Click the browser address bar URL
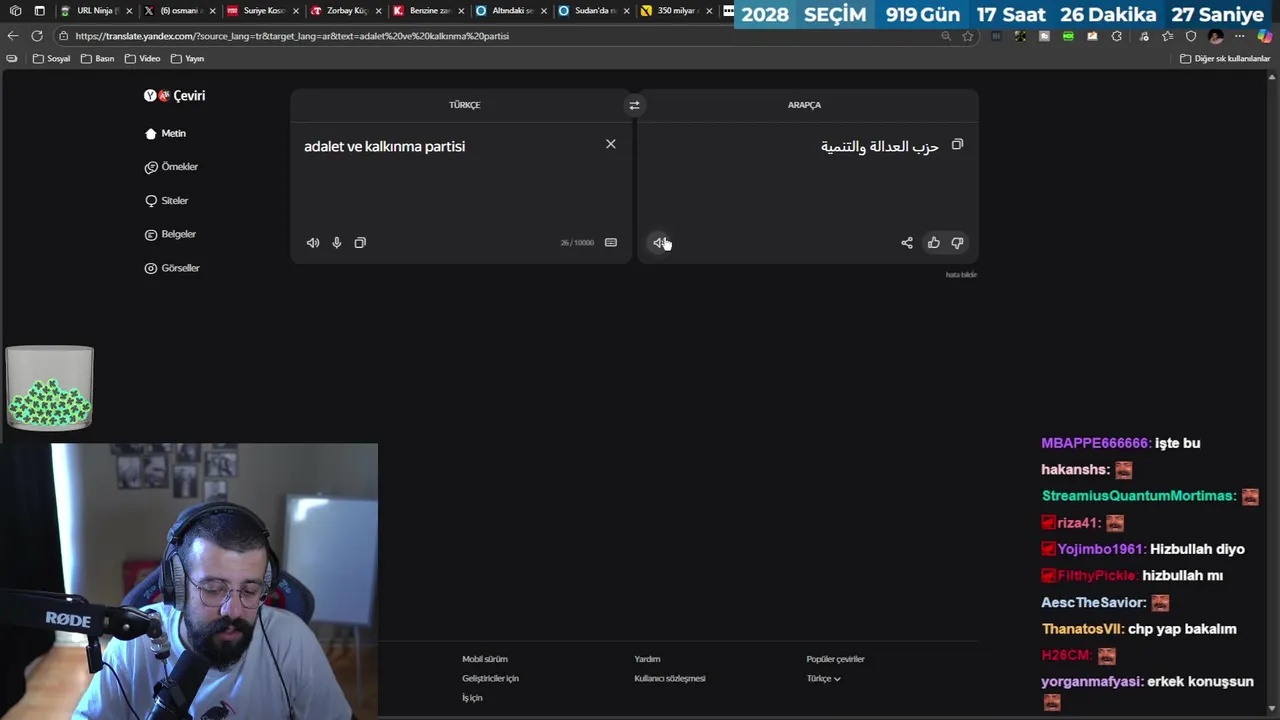Screen dimensions: 1280x720 pos(292,36)
